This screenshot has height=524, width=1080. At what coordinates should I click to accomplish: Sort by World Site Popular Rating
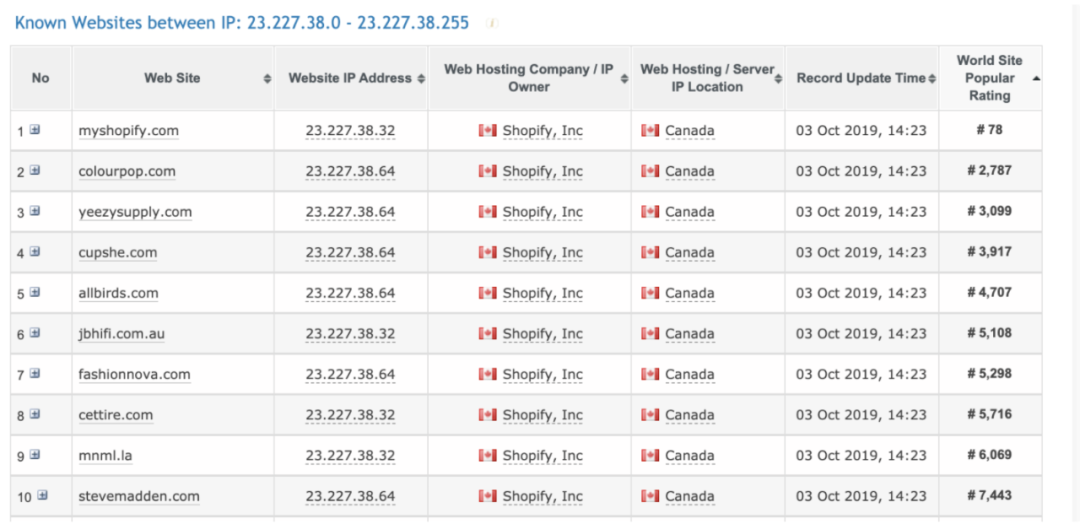point(1036,78)
